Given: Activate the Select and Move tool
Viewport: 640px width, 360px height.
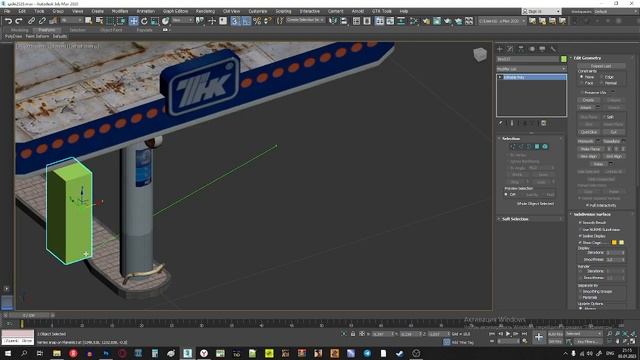Looking at the screenshot, I should (x=133, y=20).
